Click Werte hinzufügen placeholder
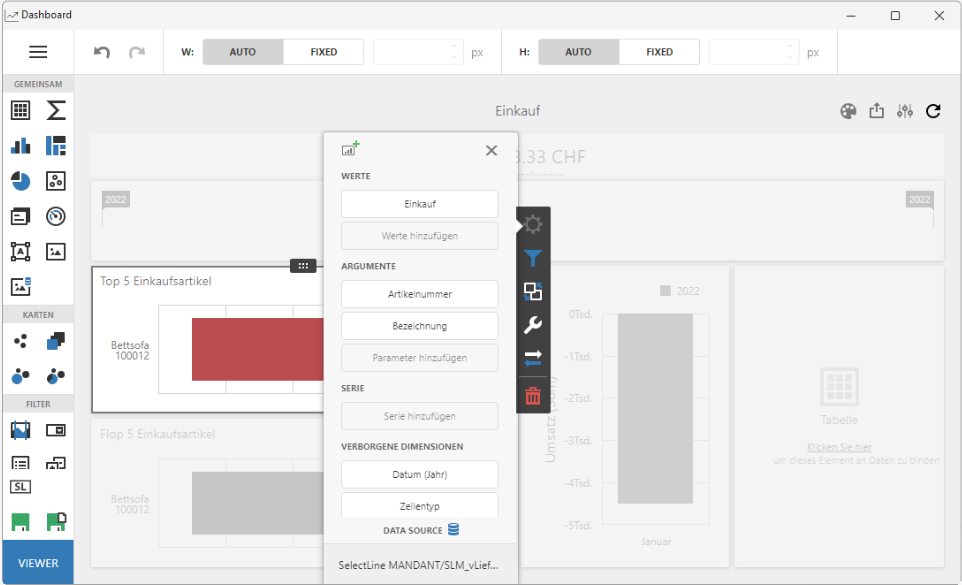 pyautogui.click(x=420, y=236)
